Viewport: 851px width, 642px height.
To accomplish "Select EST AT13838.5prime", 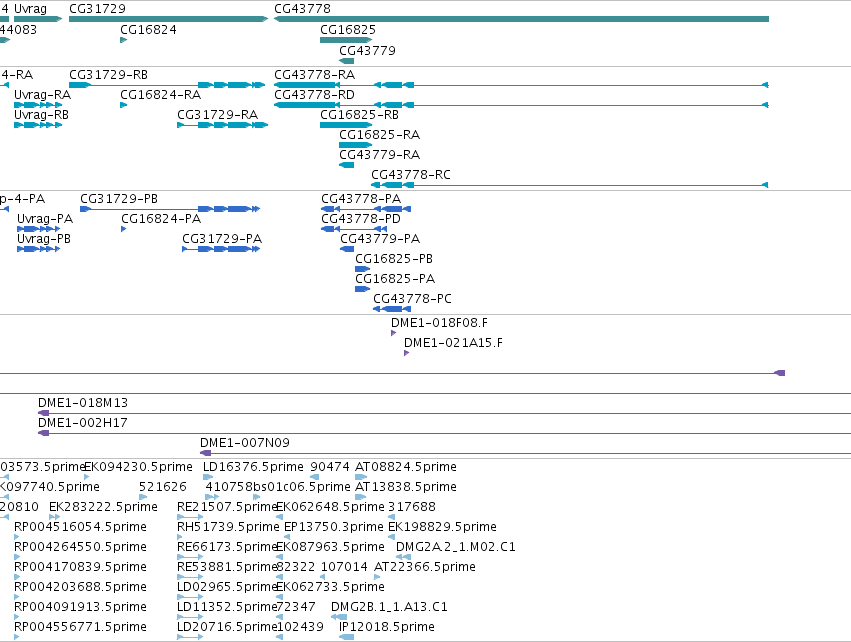I will [x=360, y=497].
